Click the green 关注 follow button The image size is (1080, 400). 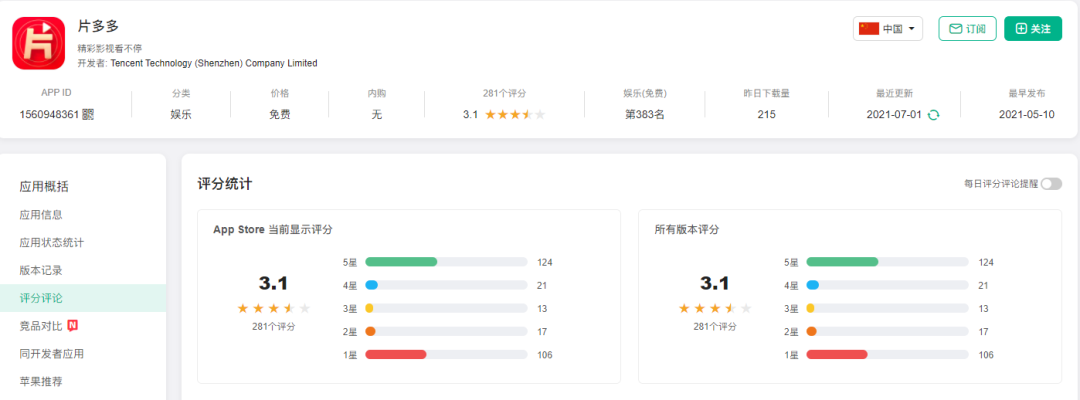(1032, 29)
